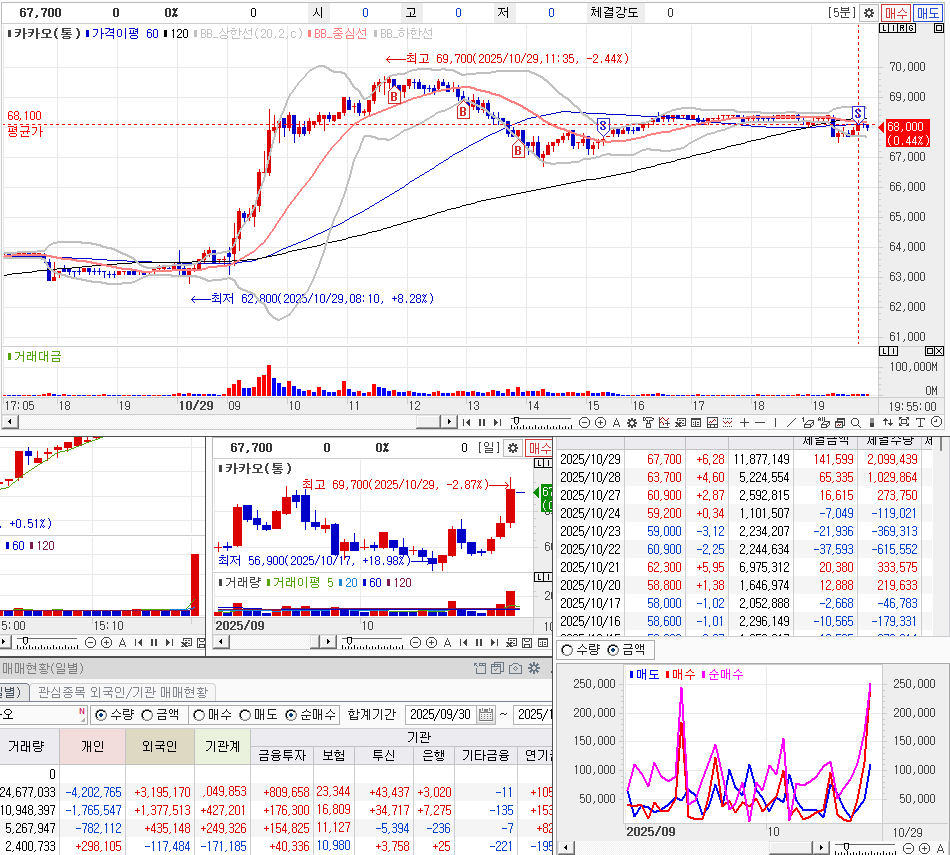Click the 금융투자 column header

(282, 756)
